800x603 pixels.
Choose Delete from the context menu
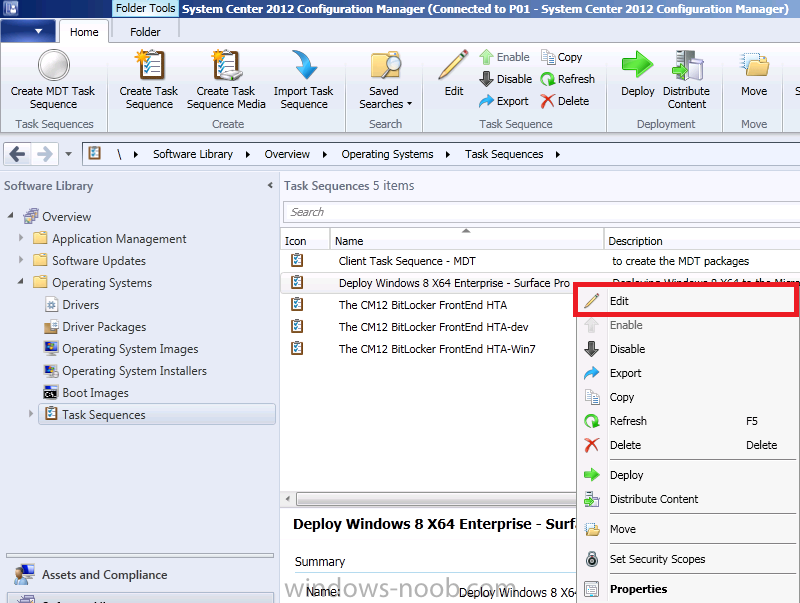coord(687,445)
